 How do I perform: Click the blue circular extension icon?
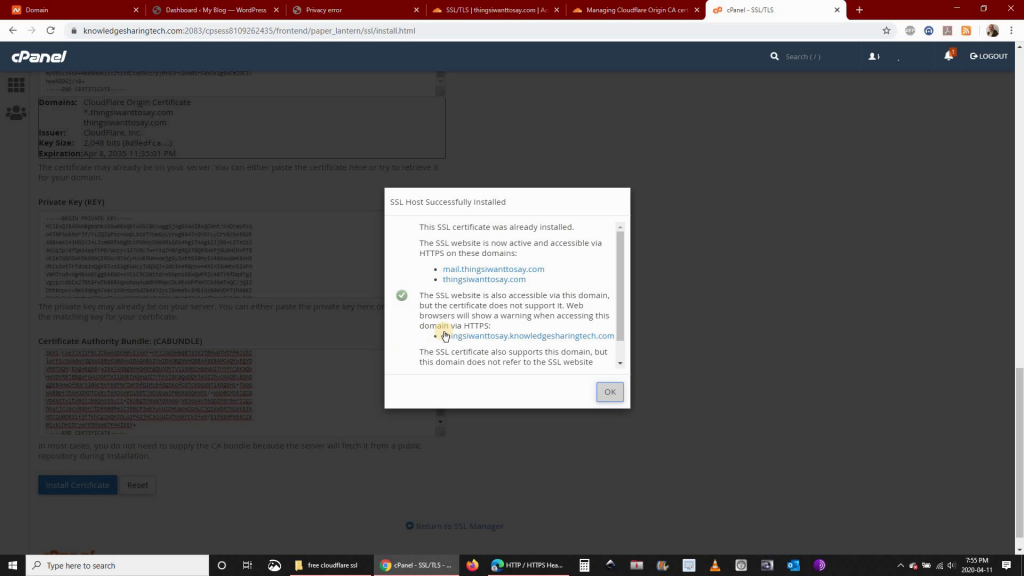coord(929,31)
